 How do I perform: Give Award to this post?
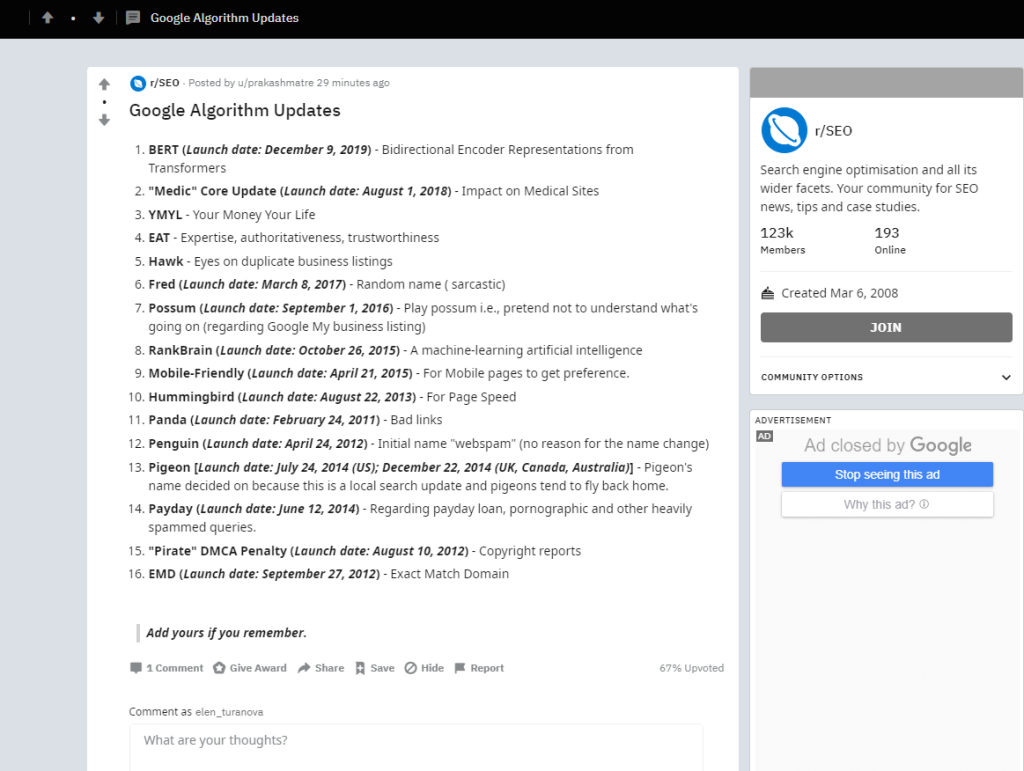click(250, 668)
